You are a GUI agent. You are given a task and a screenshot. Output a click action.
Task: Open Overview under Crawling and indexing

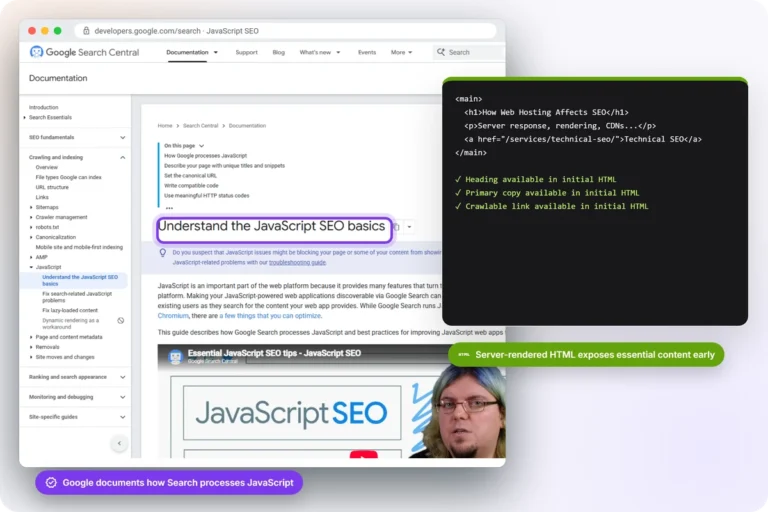click(x=47, y=167)
